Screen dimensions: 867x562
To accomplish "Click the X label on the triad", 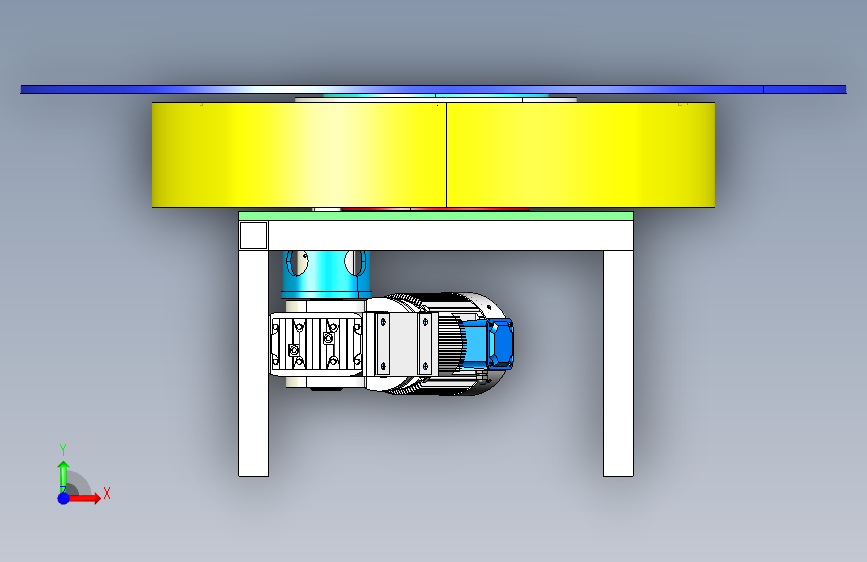I will (107, 493).
